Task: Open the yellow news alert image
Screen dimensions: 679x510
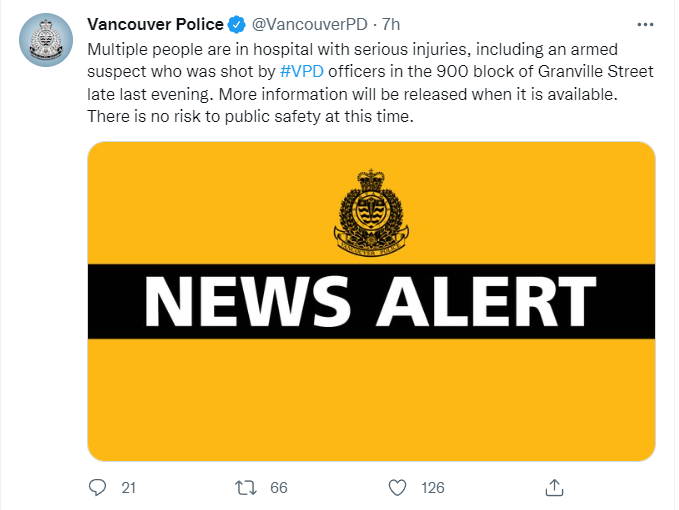Action: coord(371,400)
